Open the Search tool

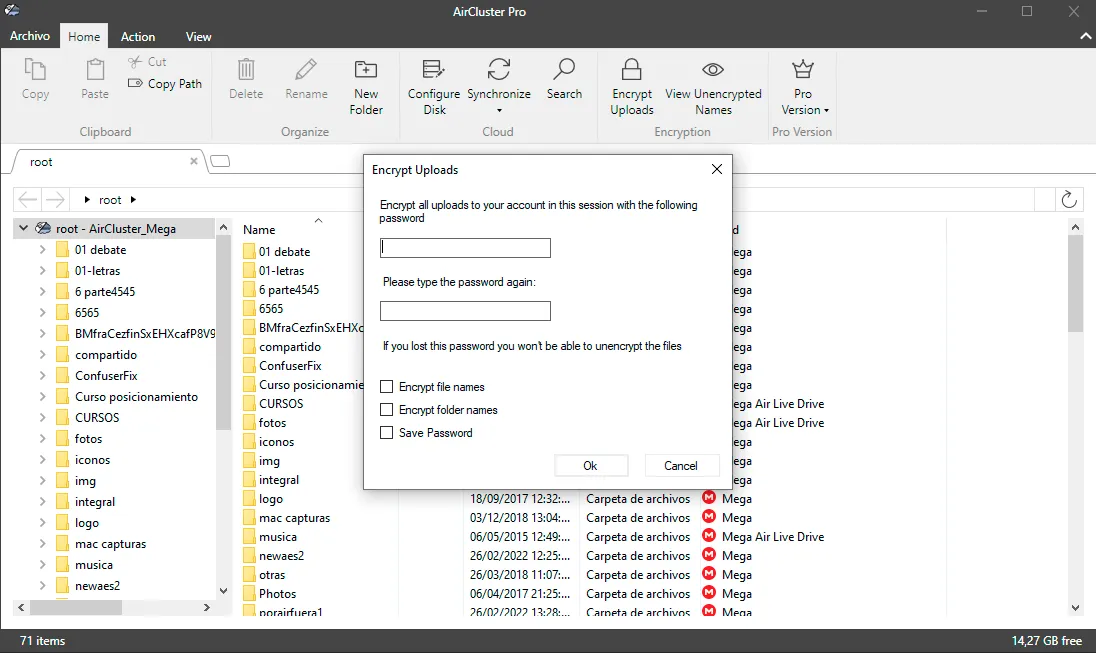click(564, 79)
